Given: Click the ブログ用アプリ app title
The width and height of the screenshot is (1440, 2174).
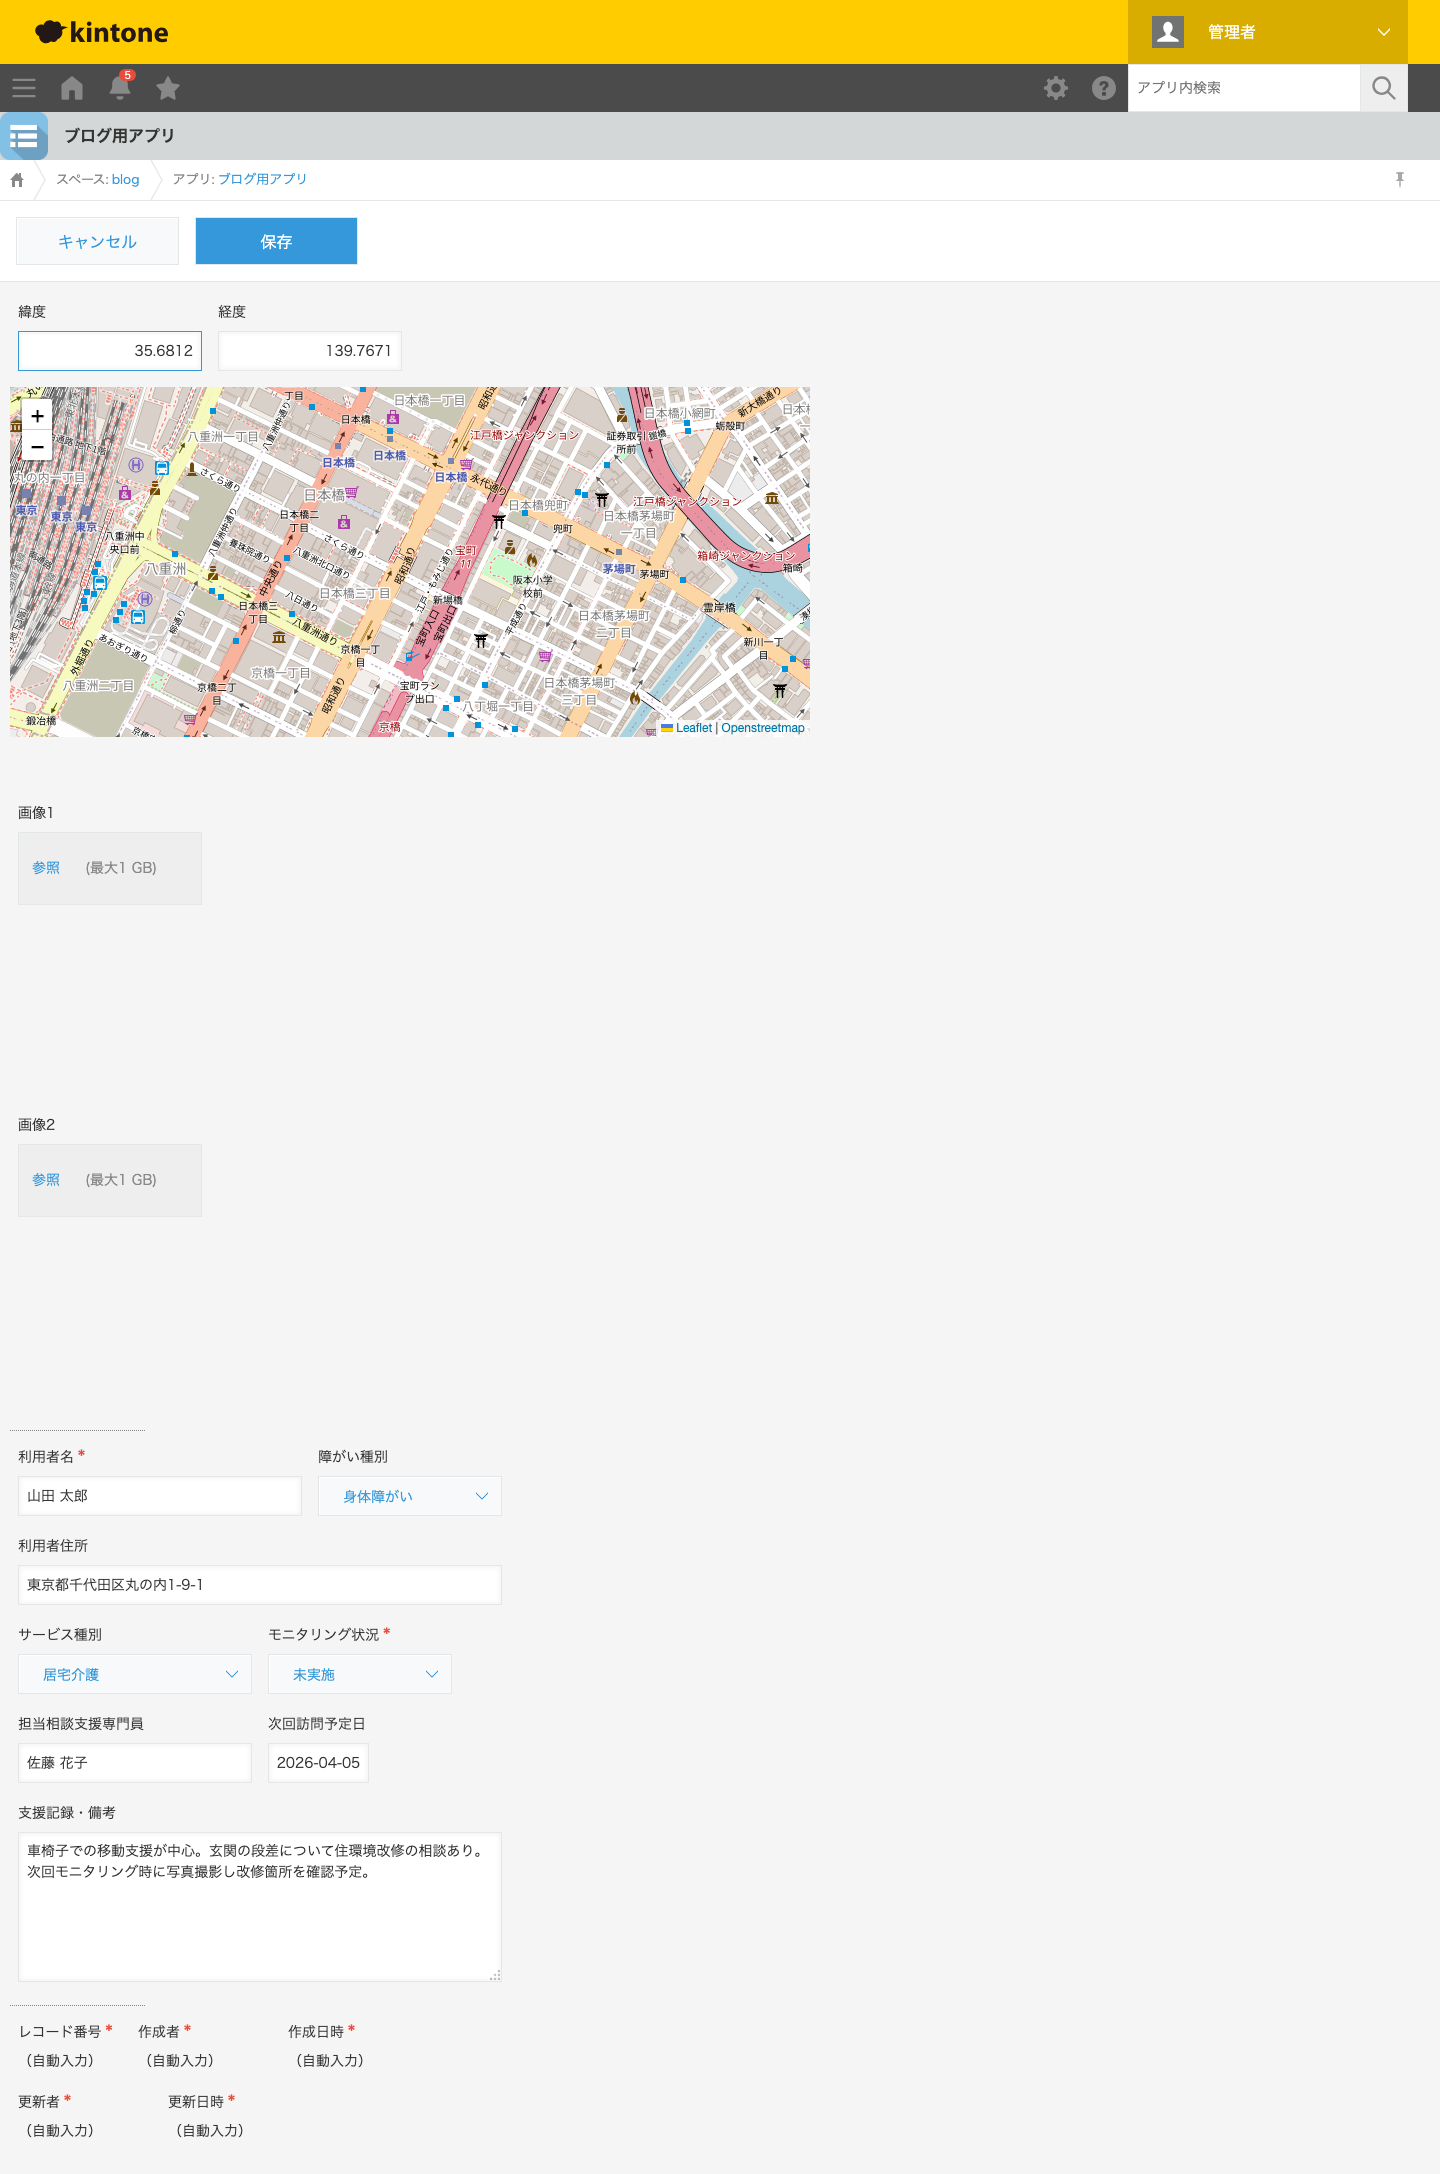Looking at the screenshot, I should (120, 136).
